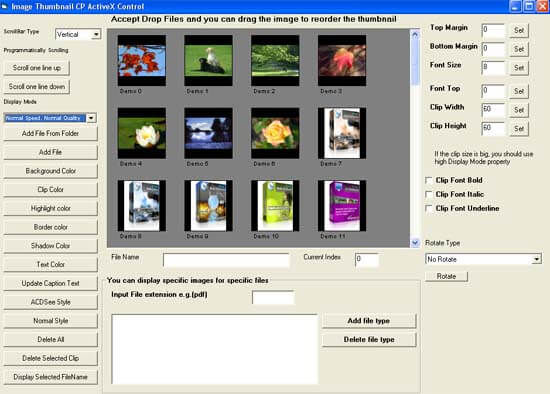Viewport: 550px width, 394px height.
Task: Select the Demo 0 red leaves thumbnail
Action: click(x=142, y=60)
